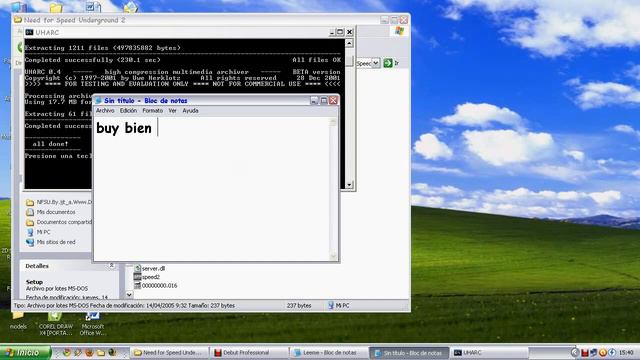Select the COREL DRAW X4 desktop icon
This screenshot has height=360, width=640.
click(56, 324)
